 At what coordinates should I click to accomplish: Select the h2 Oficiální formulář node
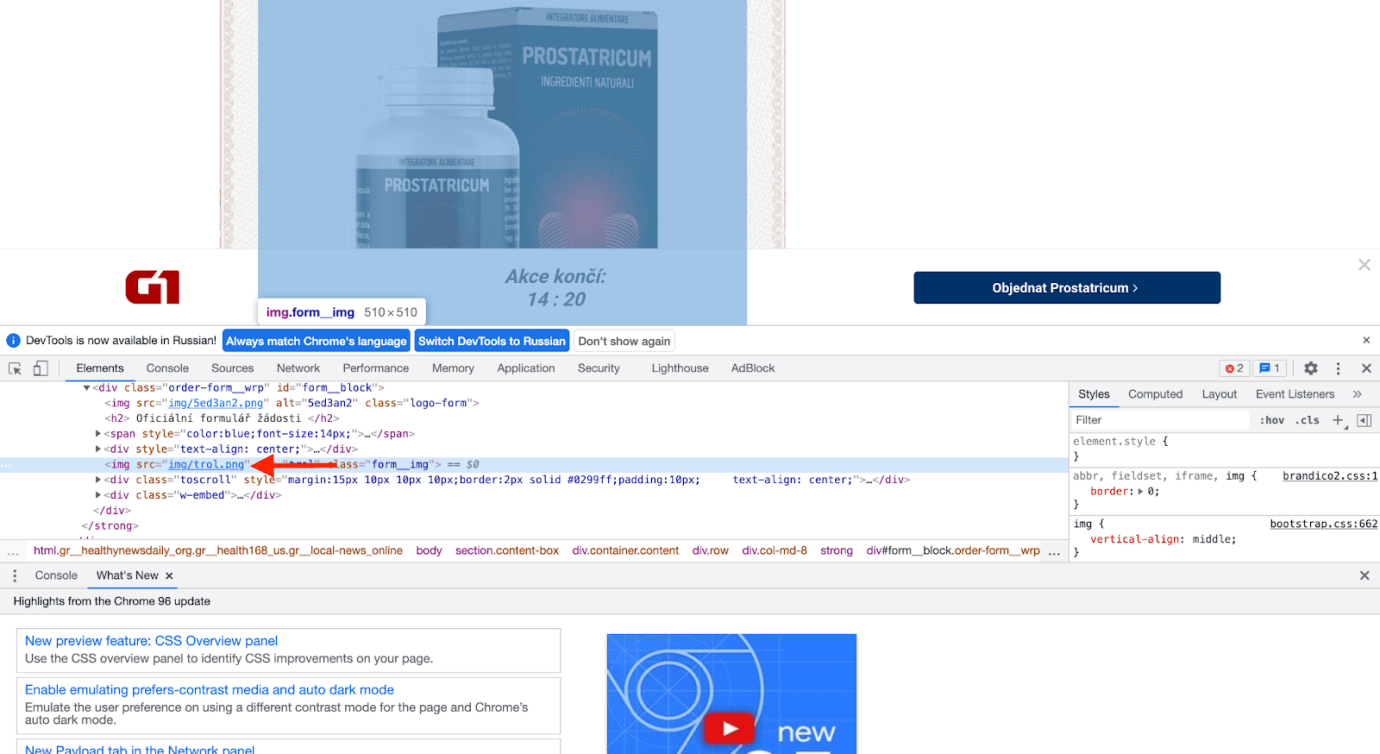click(222, 419)
